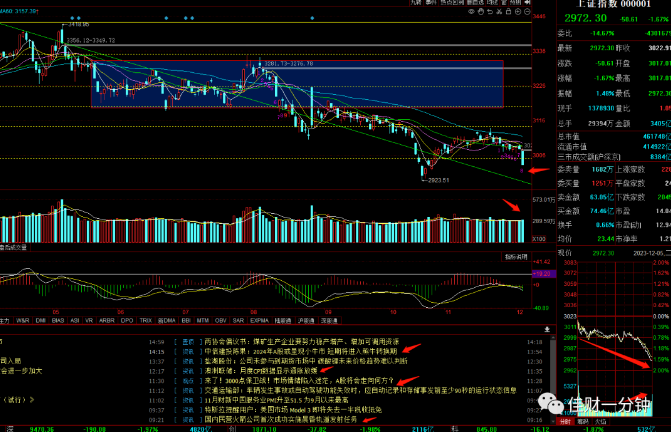Open the VR indicator tab
The image size is (671, 432).
pyautogui.click(x=89, y=320)
